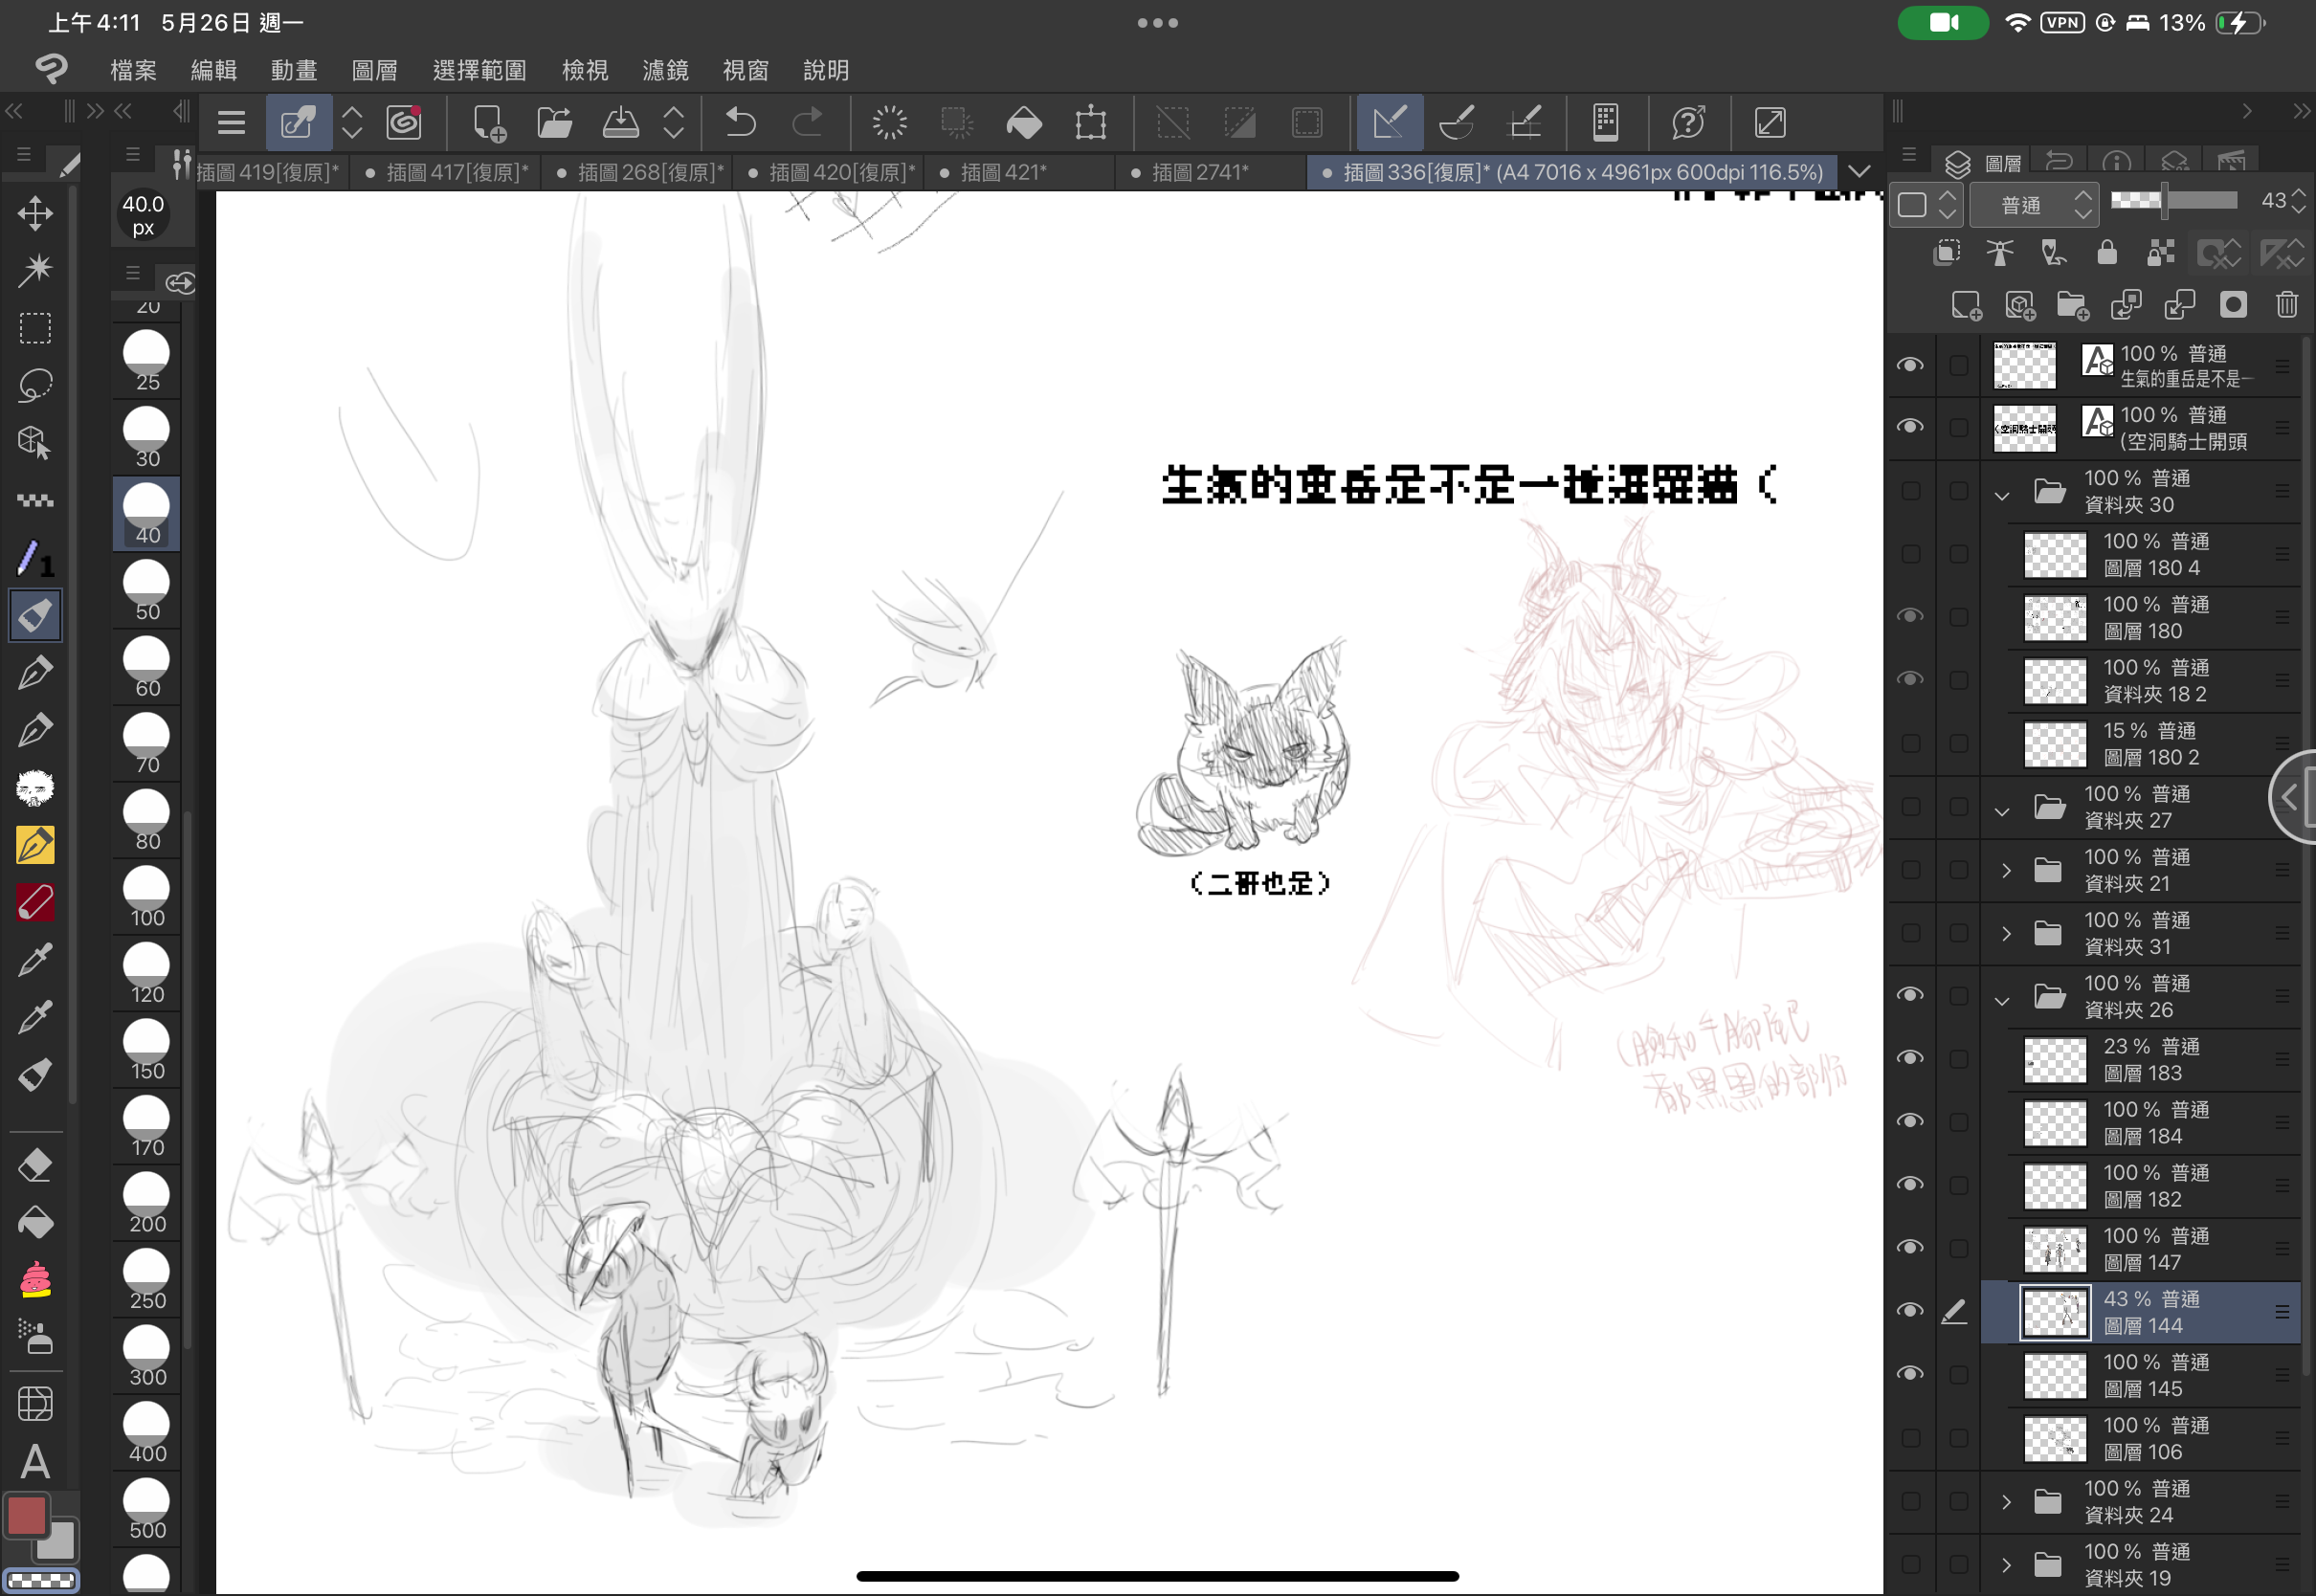The image size is (2316, 1596).
Task: Choose the 60 brush size preset
Action: point(147,668)
